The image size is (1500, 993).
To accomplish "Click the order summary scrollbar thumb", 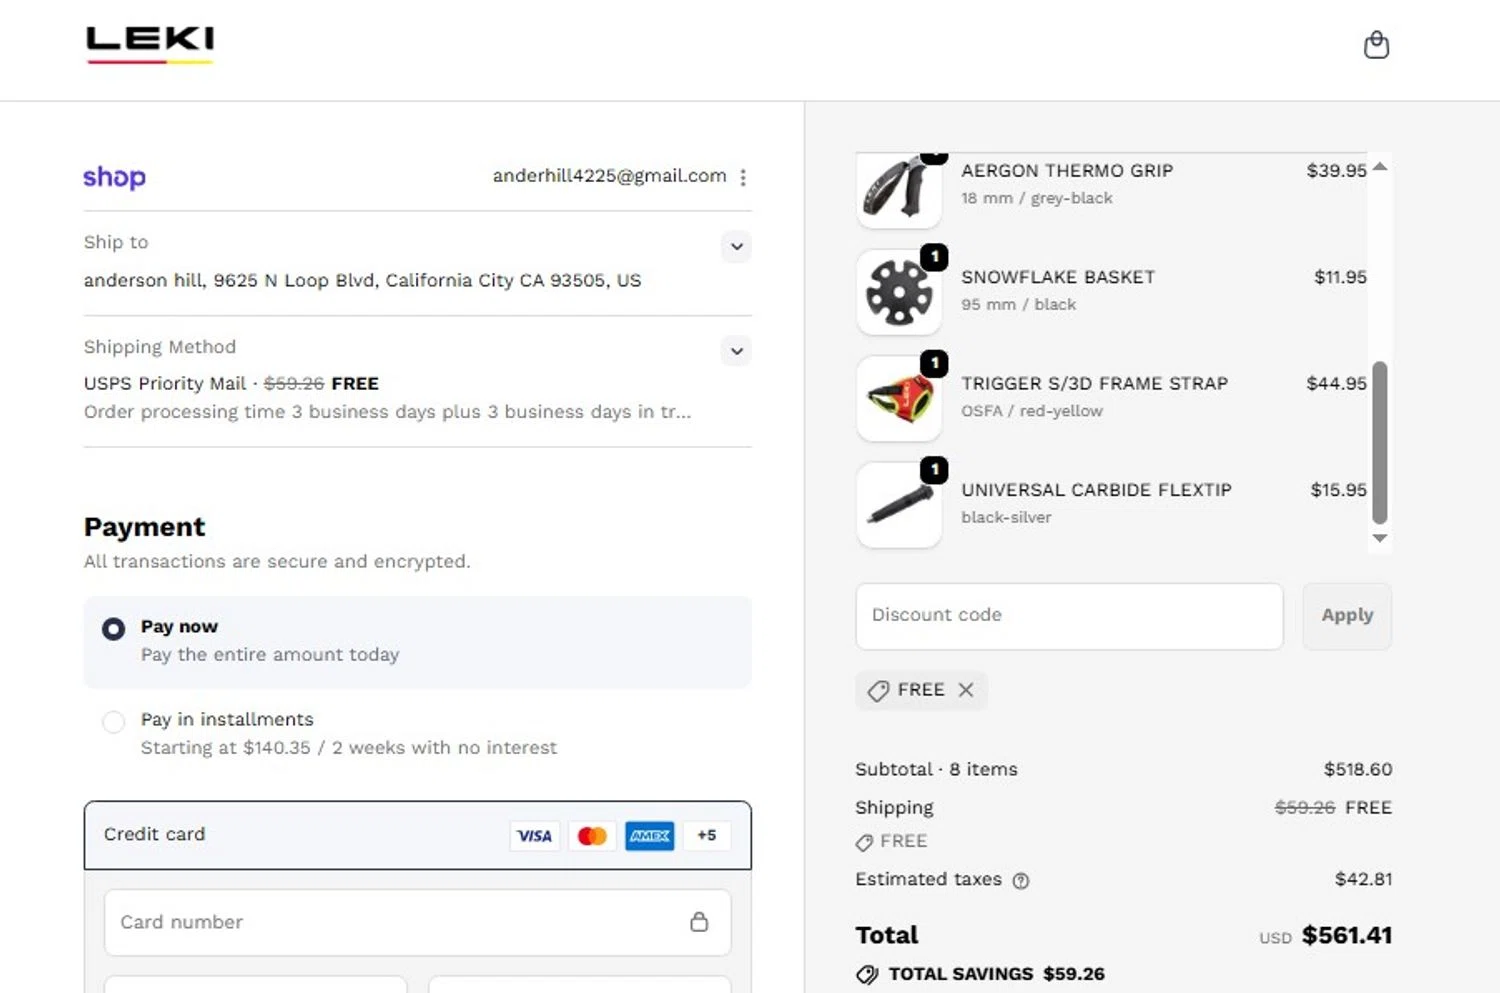I will pyautogui.click(x=1380, y=443).
